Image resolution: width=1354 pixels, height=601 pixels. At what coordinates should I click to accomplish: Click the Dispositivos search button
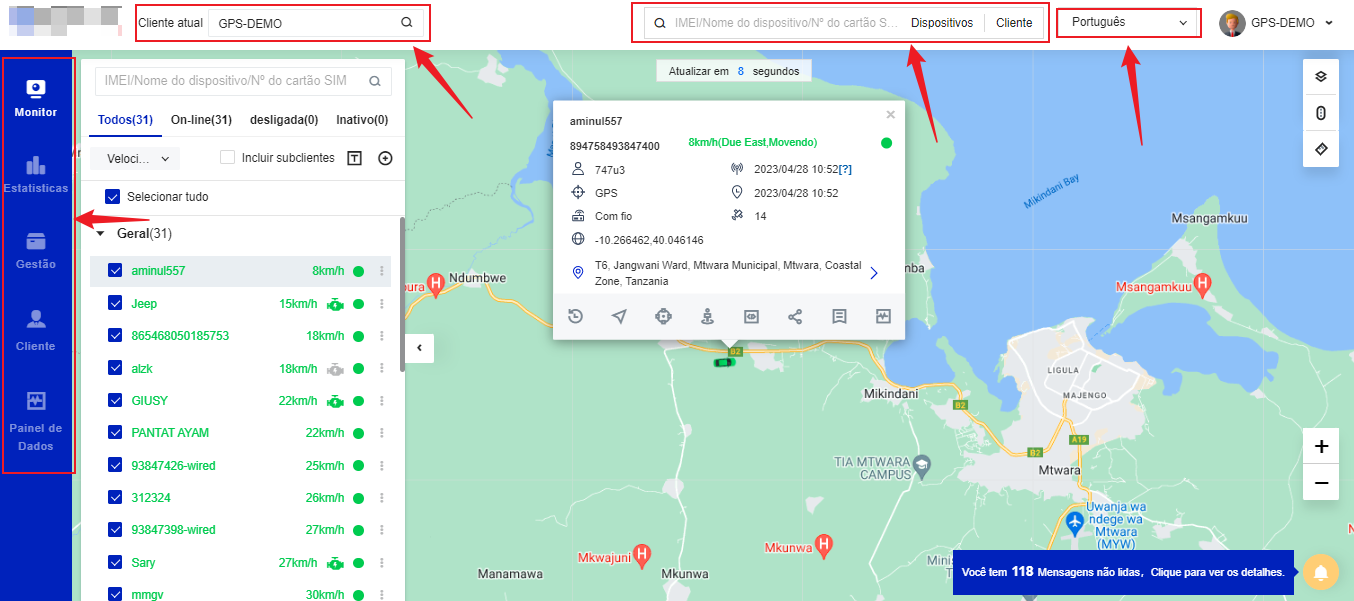[x=941, y=23]
